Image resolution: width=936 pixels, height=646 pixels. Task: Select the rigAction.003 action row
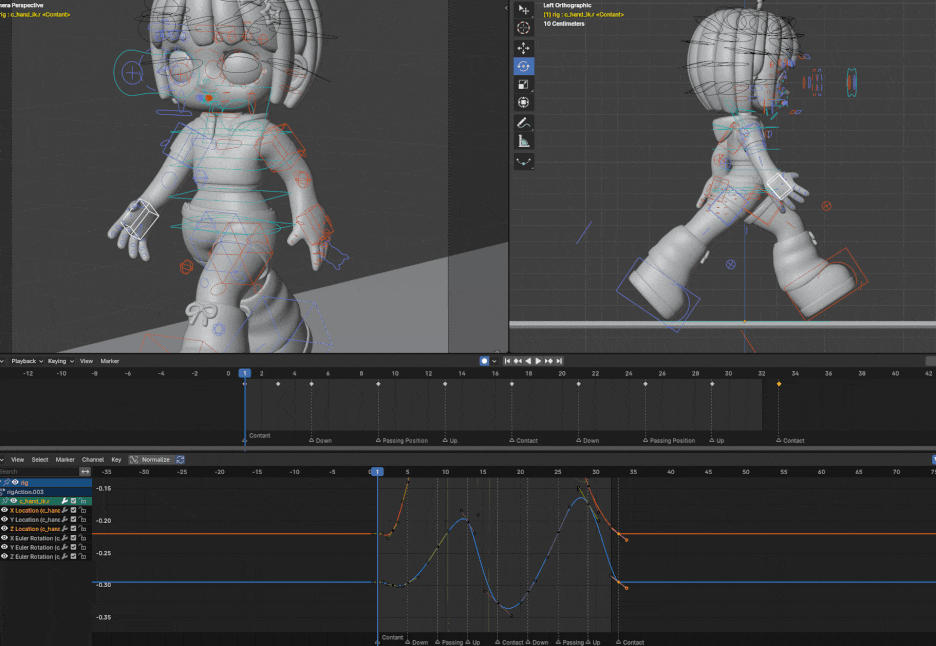click(46, 492)
